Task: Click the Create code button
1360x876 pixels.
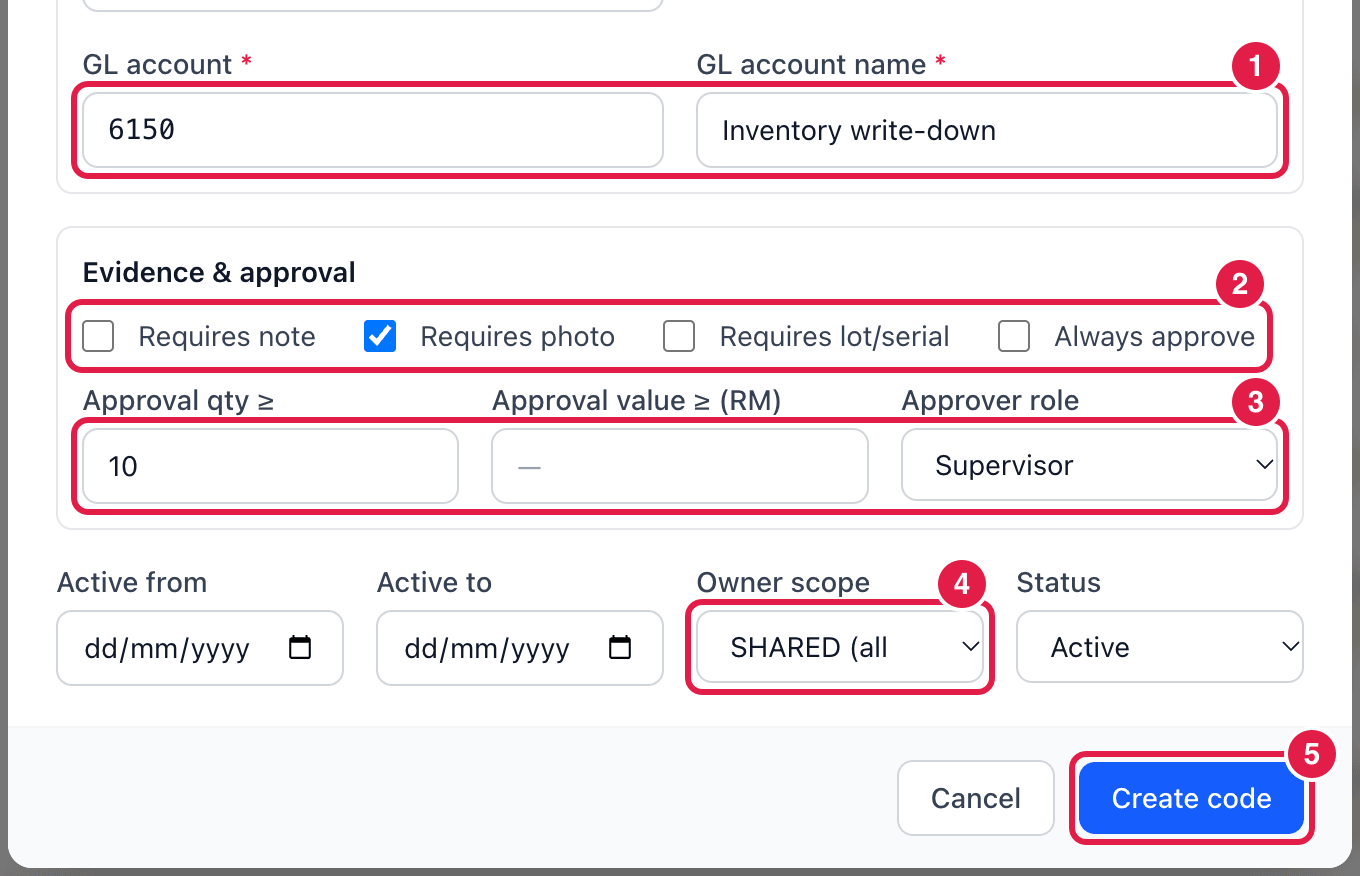Action: (x=1192, y=798)
